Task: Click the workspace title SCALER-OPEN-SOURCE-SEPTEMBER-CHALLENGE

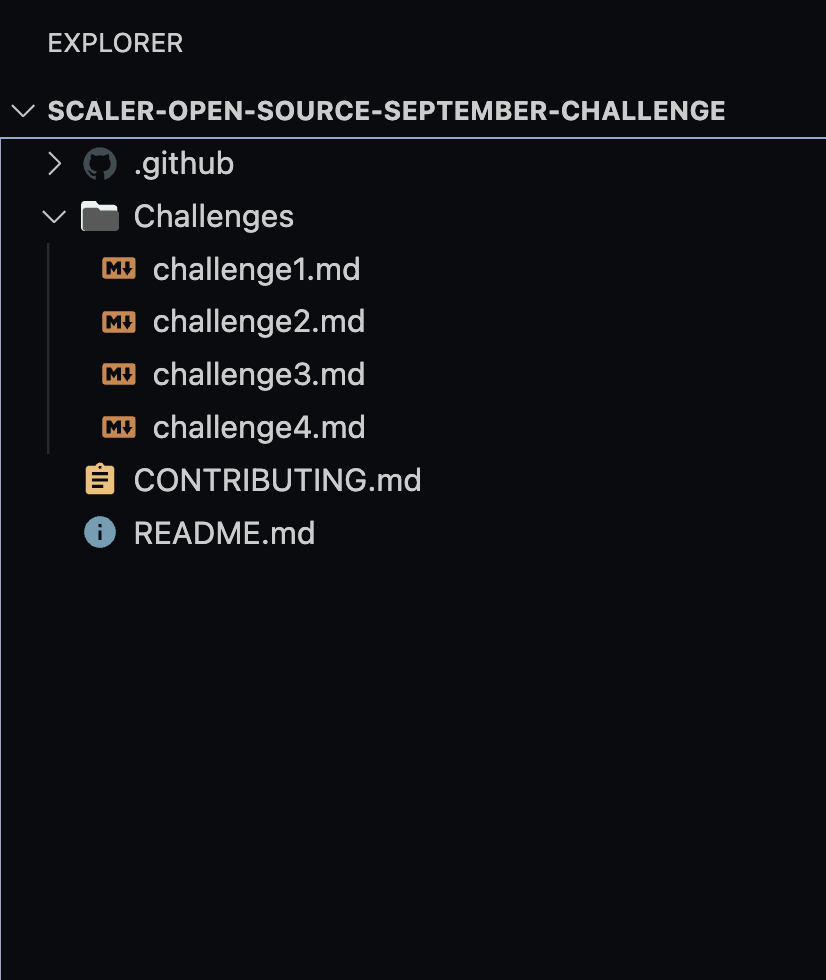Action: click(x=386, y=111)
